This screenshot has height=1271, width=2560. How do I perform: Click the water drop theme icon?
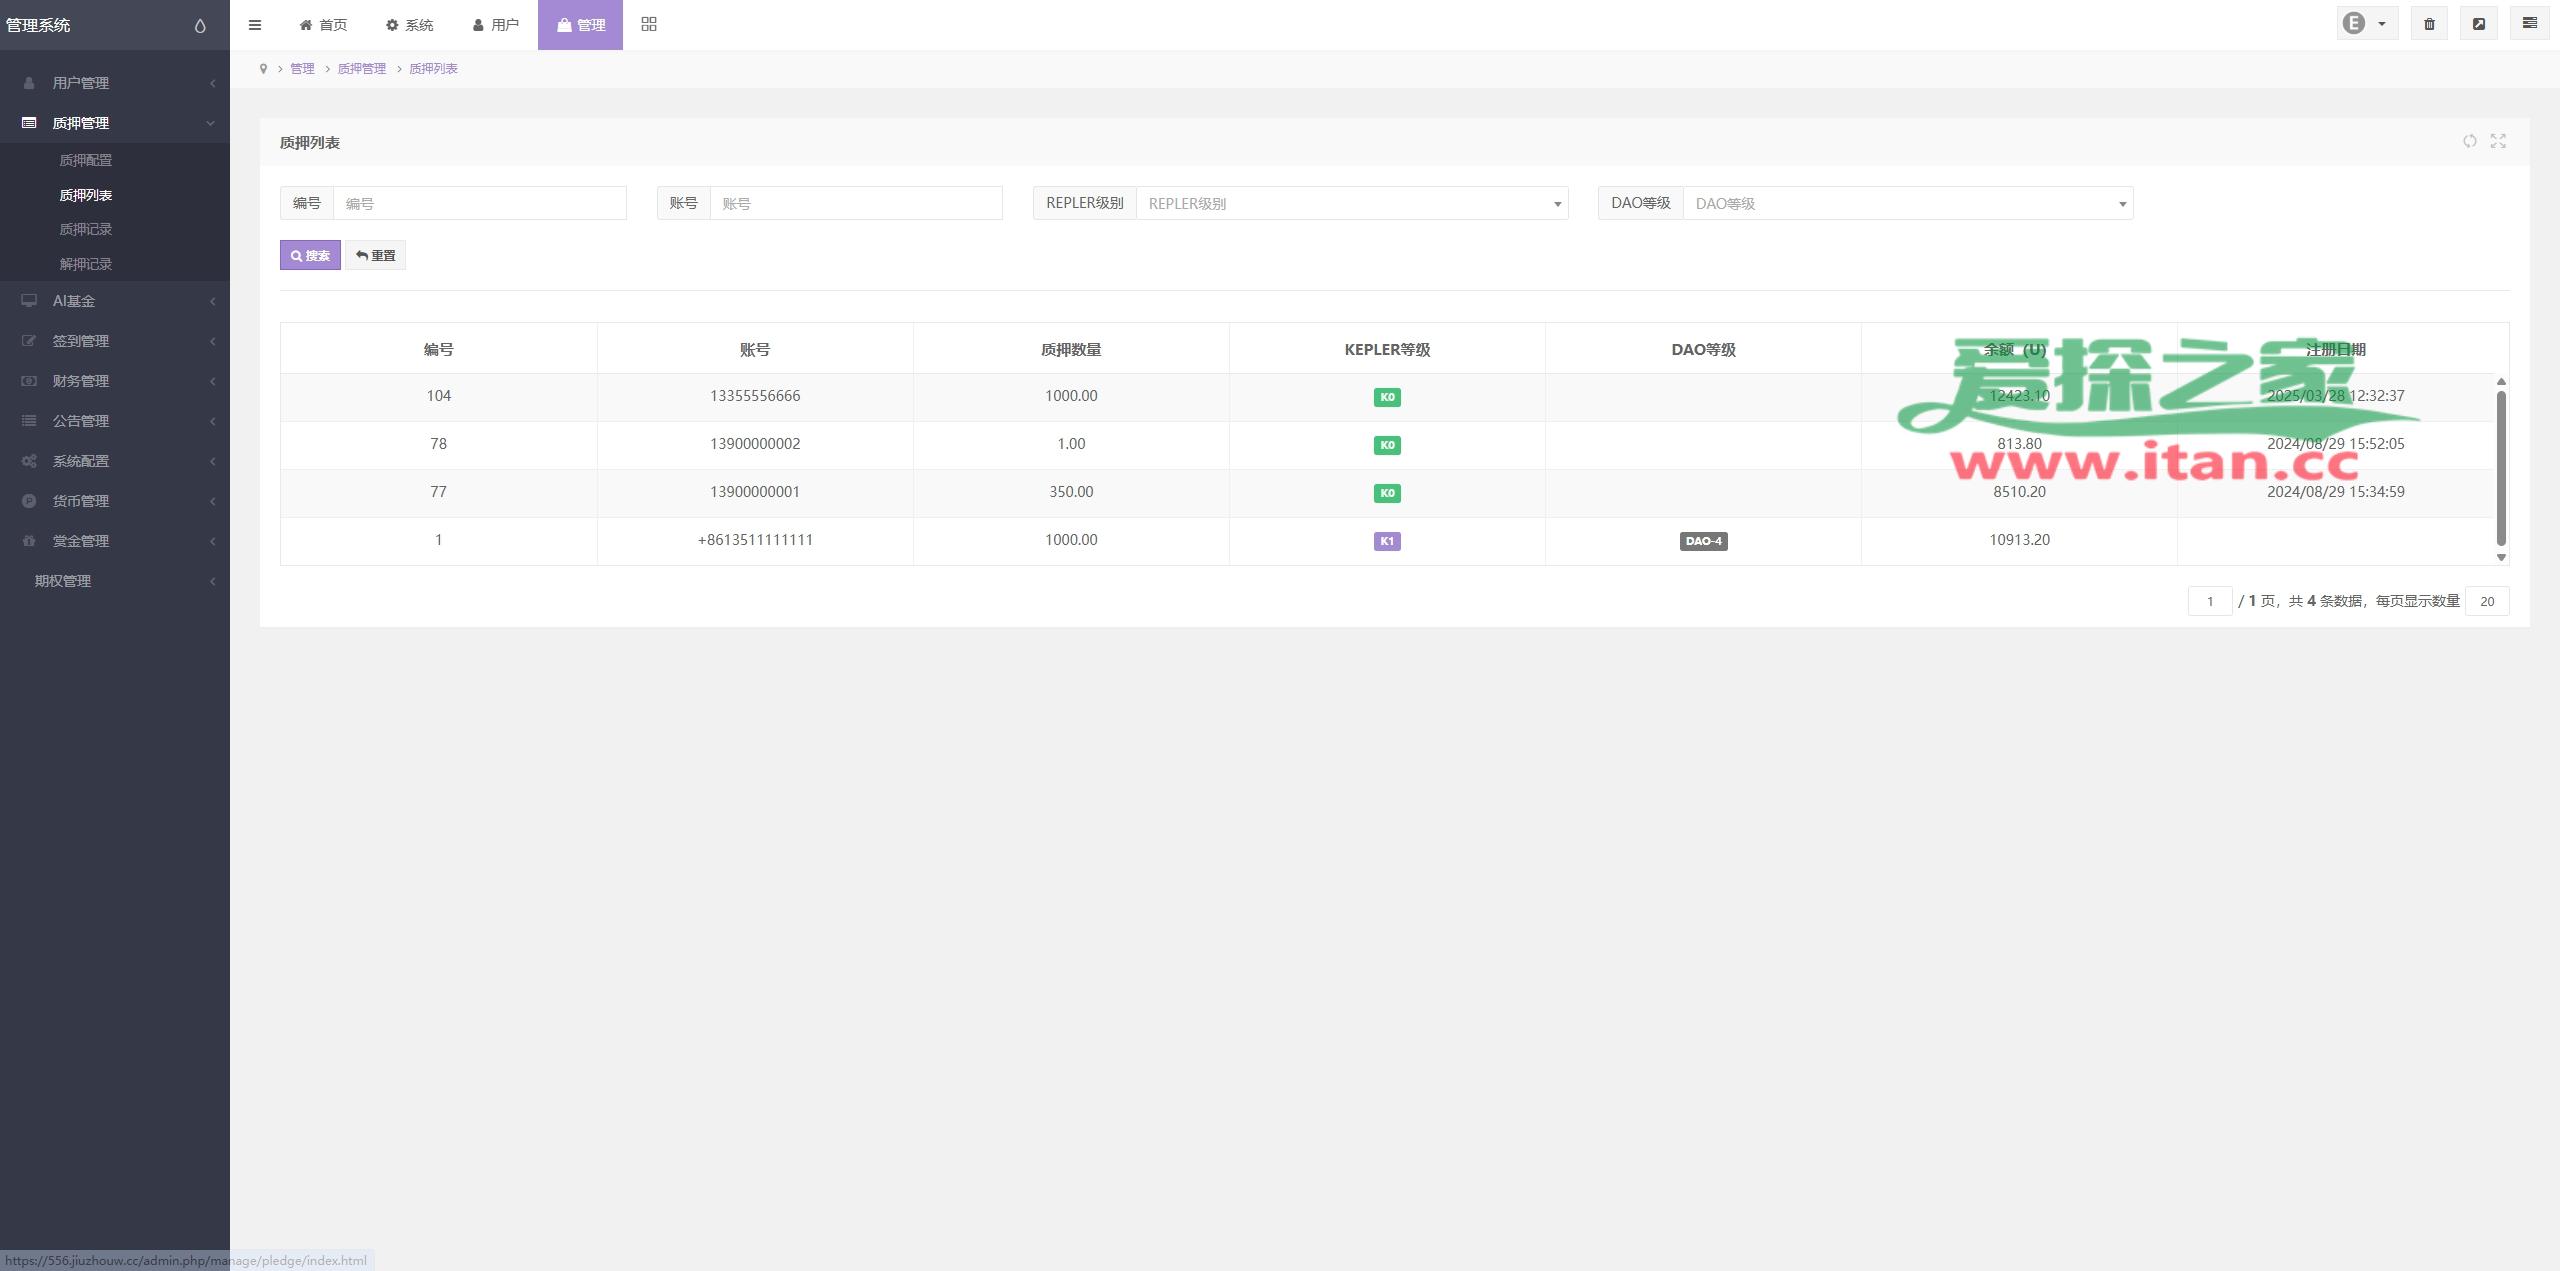(x=200, y=26)
